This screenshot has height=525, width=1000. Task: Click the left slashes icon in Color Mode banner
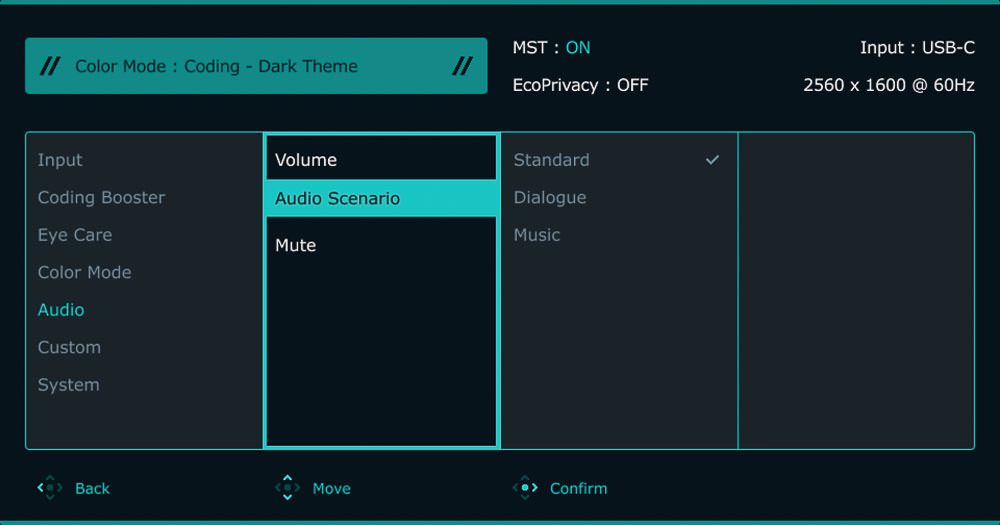pos(49,67)
